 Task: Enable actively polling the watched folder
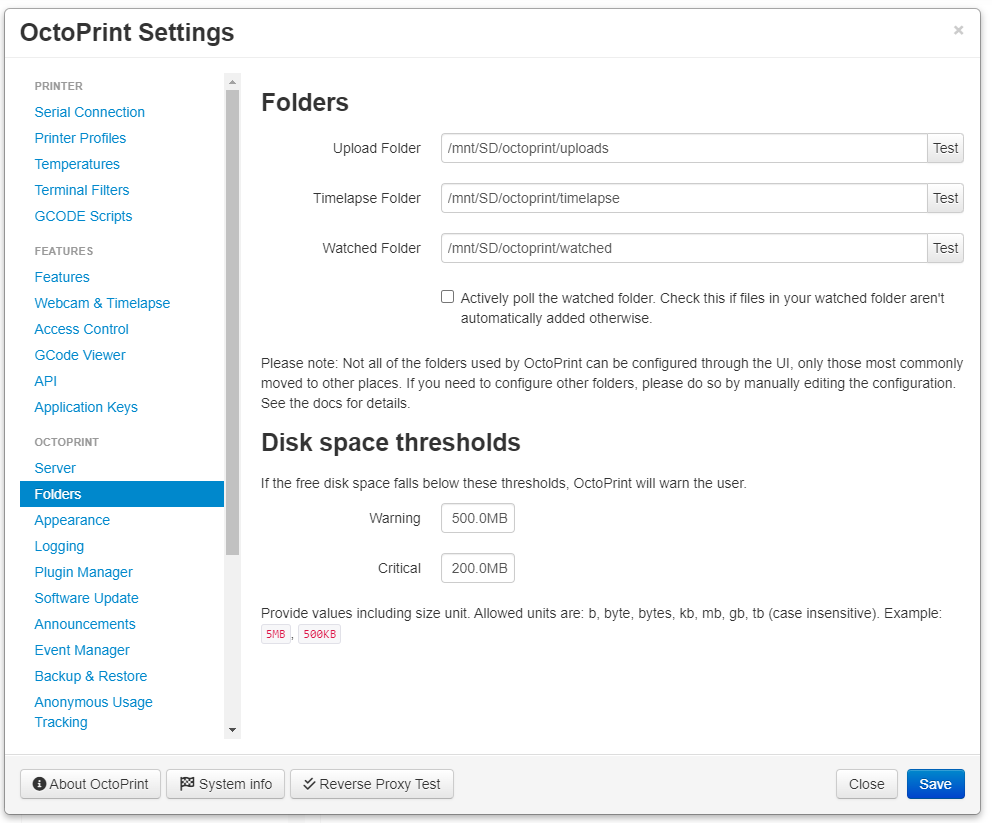(x=447, y=297)
